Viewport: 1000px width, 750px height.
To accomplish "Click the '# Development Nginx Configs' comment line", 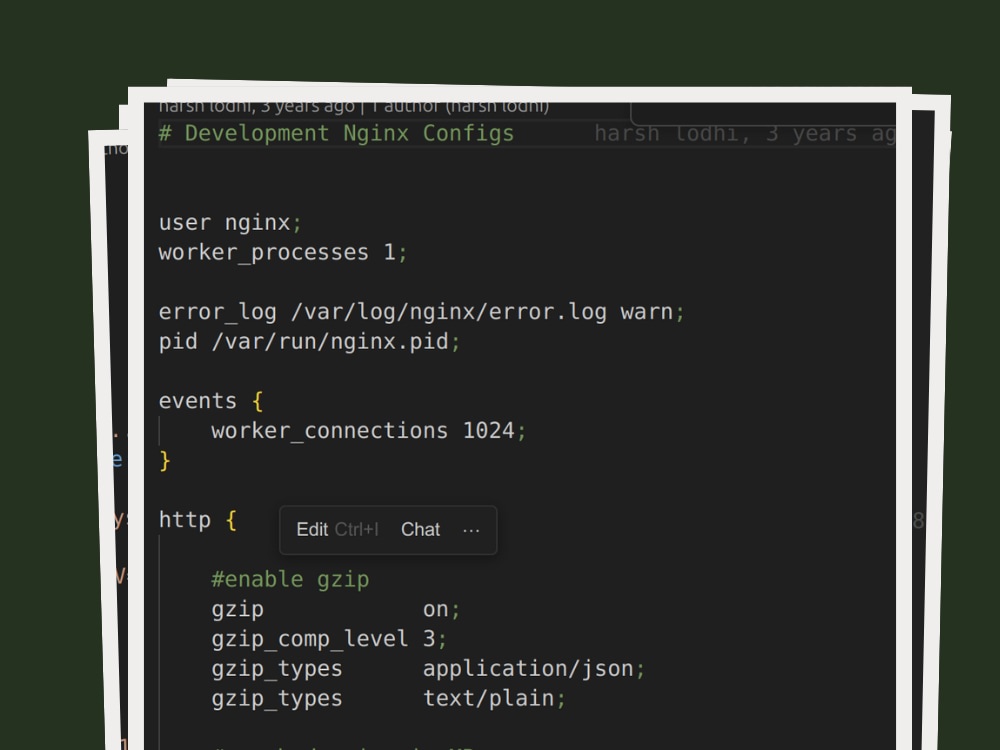I will coord(336,133).
